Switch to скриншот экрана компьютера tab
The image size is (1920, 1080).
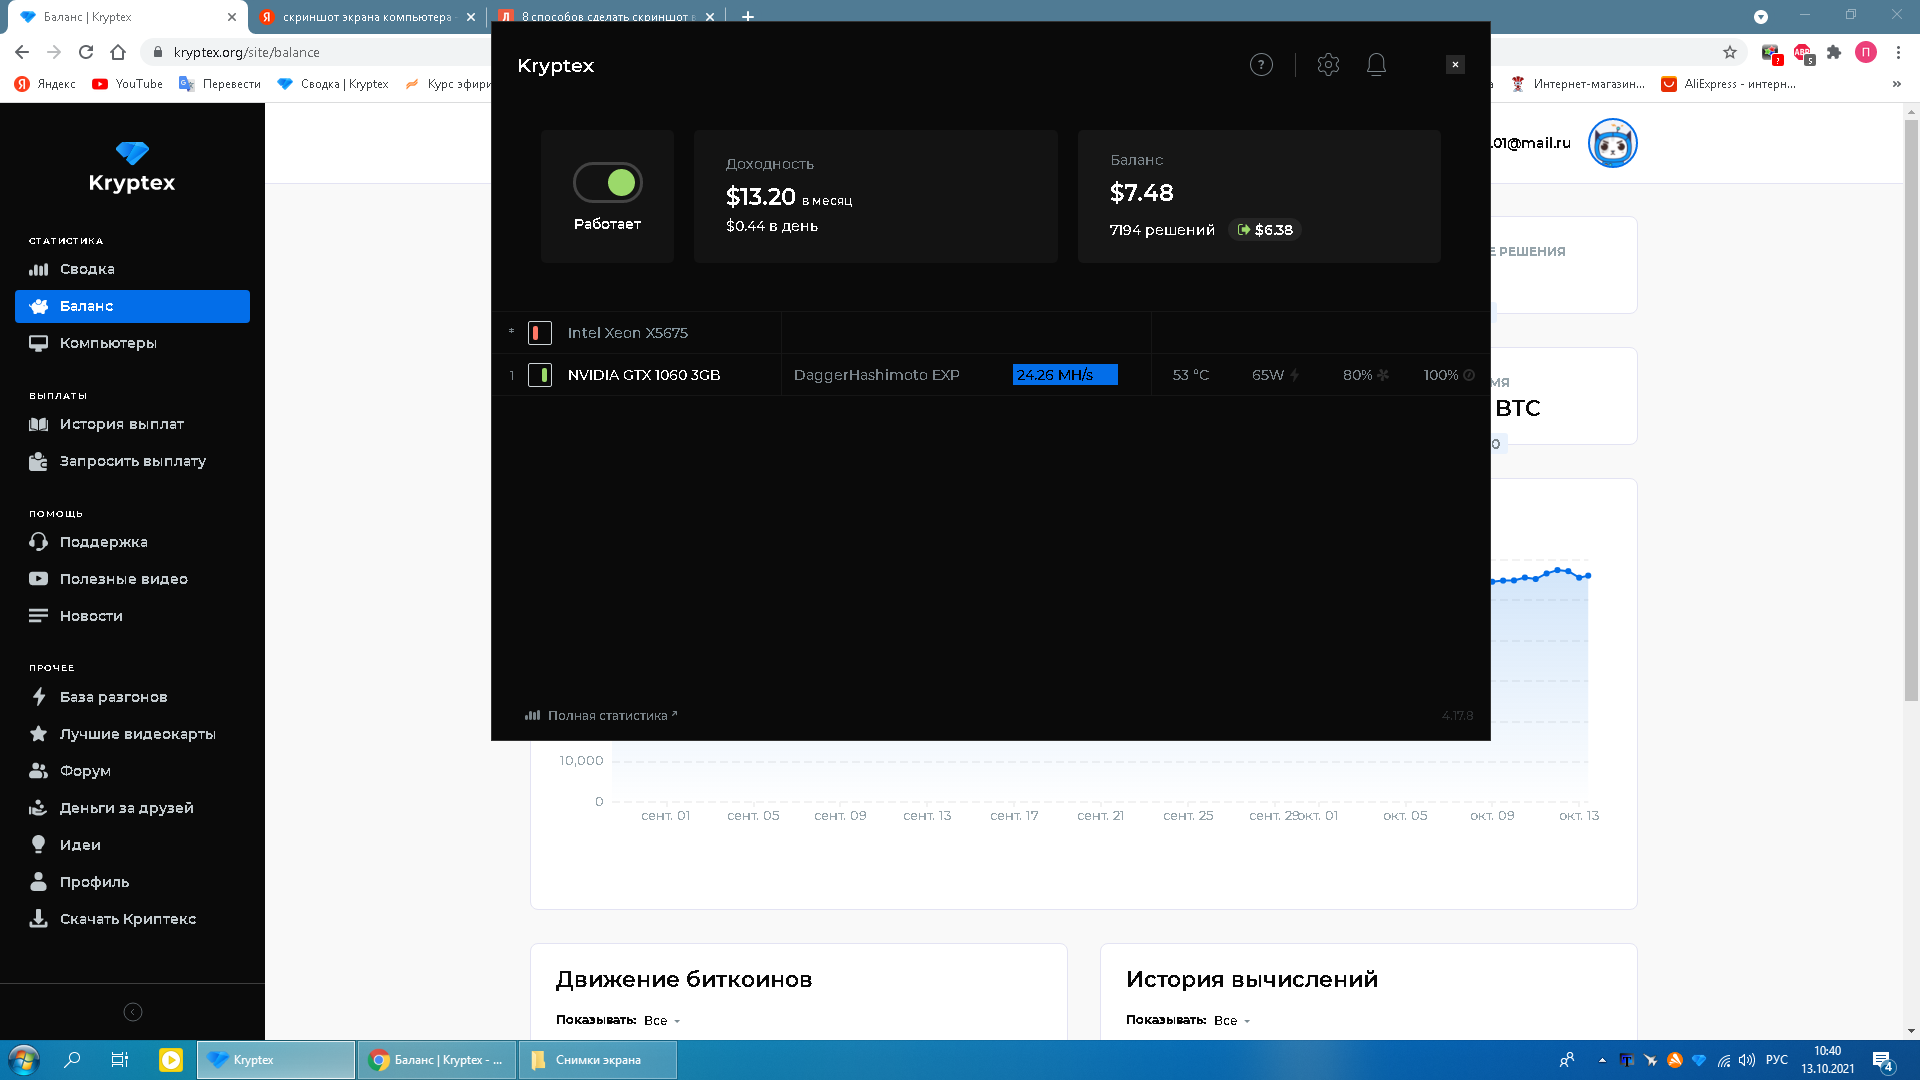(x=366, y=17)
